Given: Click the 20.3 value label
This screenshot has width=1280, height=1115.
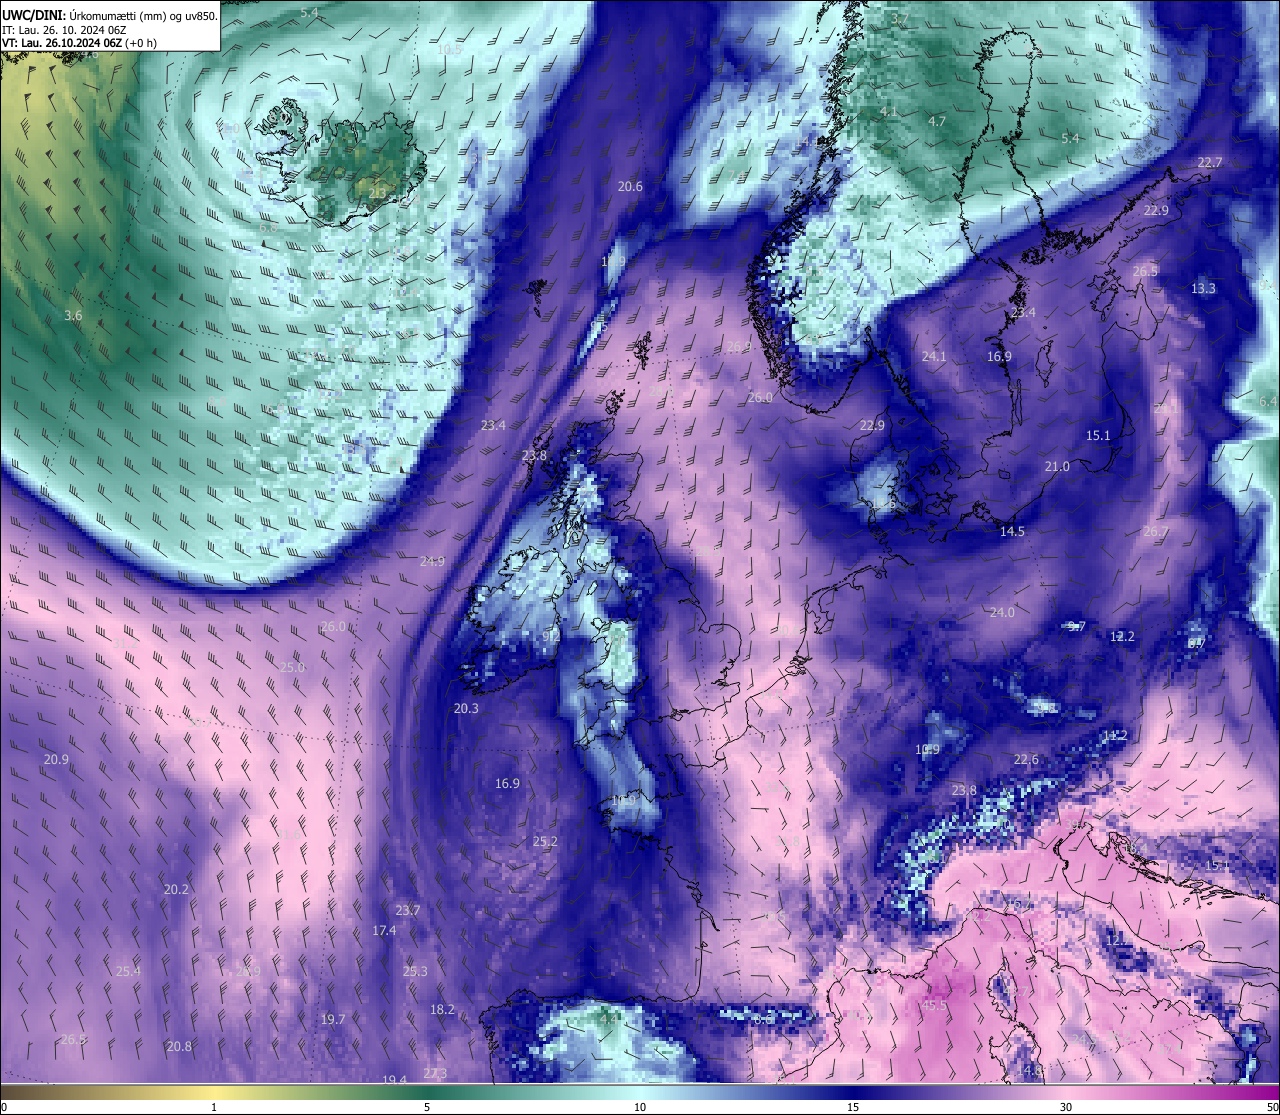Looking at the screenshot, I should pyautogui.click(x=466, y=709).
